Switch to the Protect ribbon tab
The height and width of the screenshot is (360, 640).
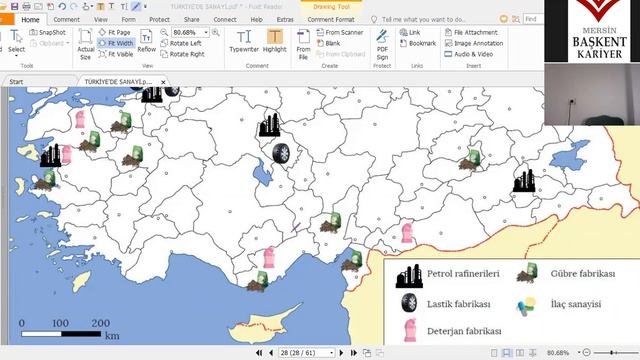coord(159,19)
